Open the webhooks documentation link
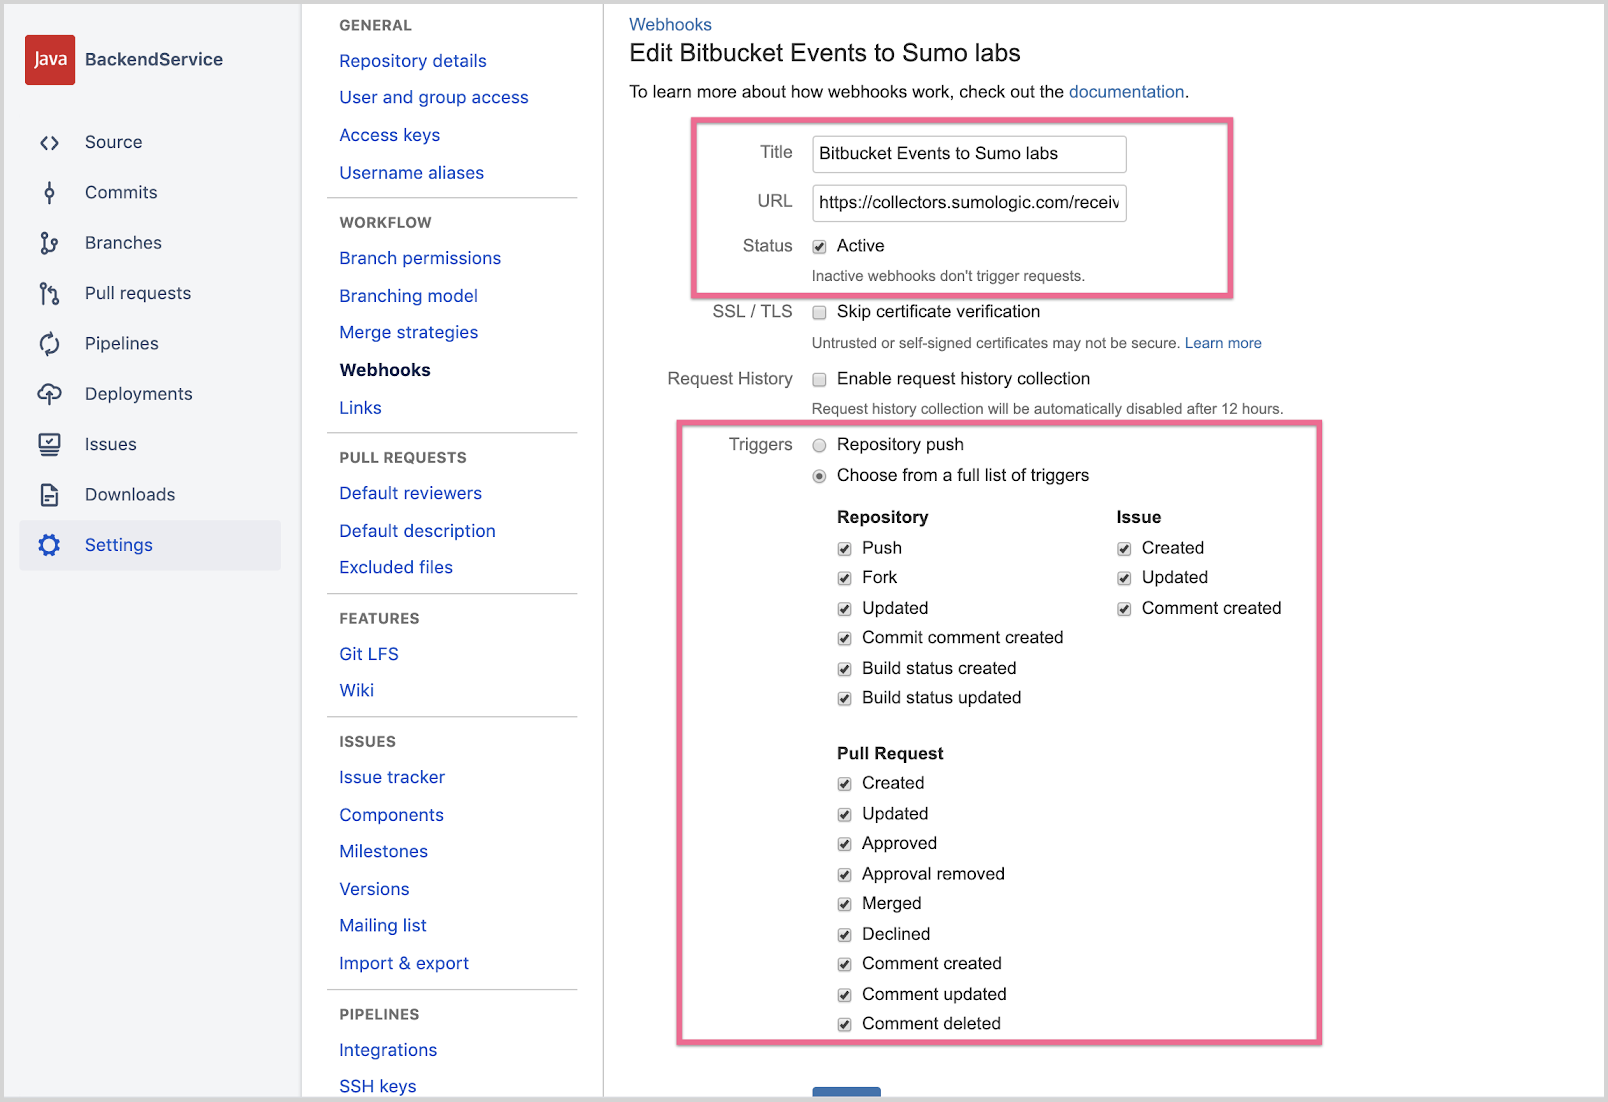The width and height of the screenshot is (1608, 1102). pyautogui.click(x=1126, y=91)
